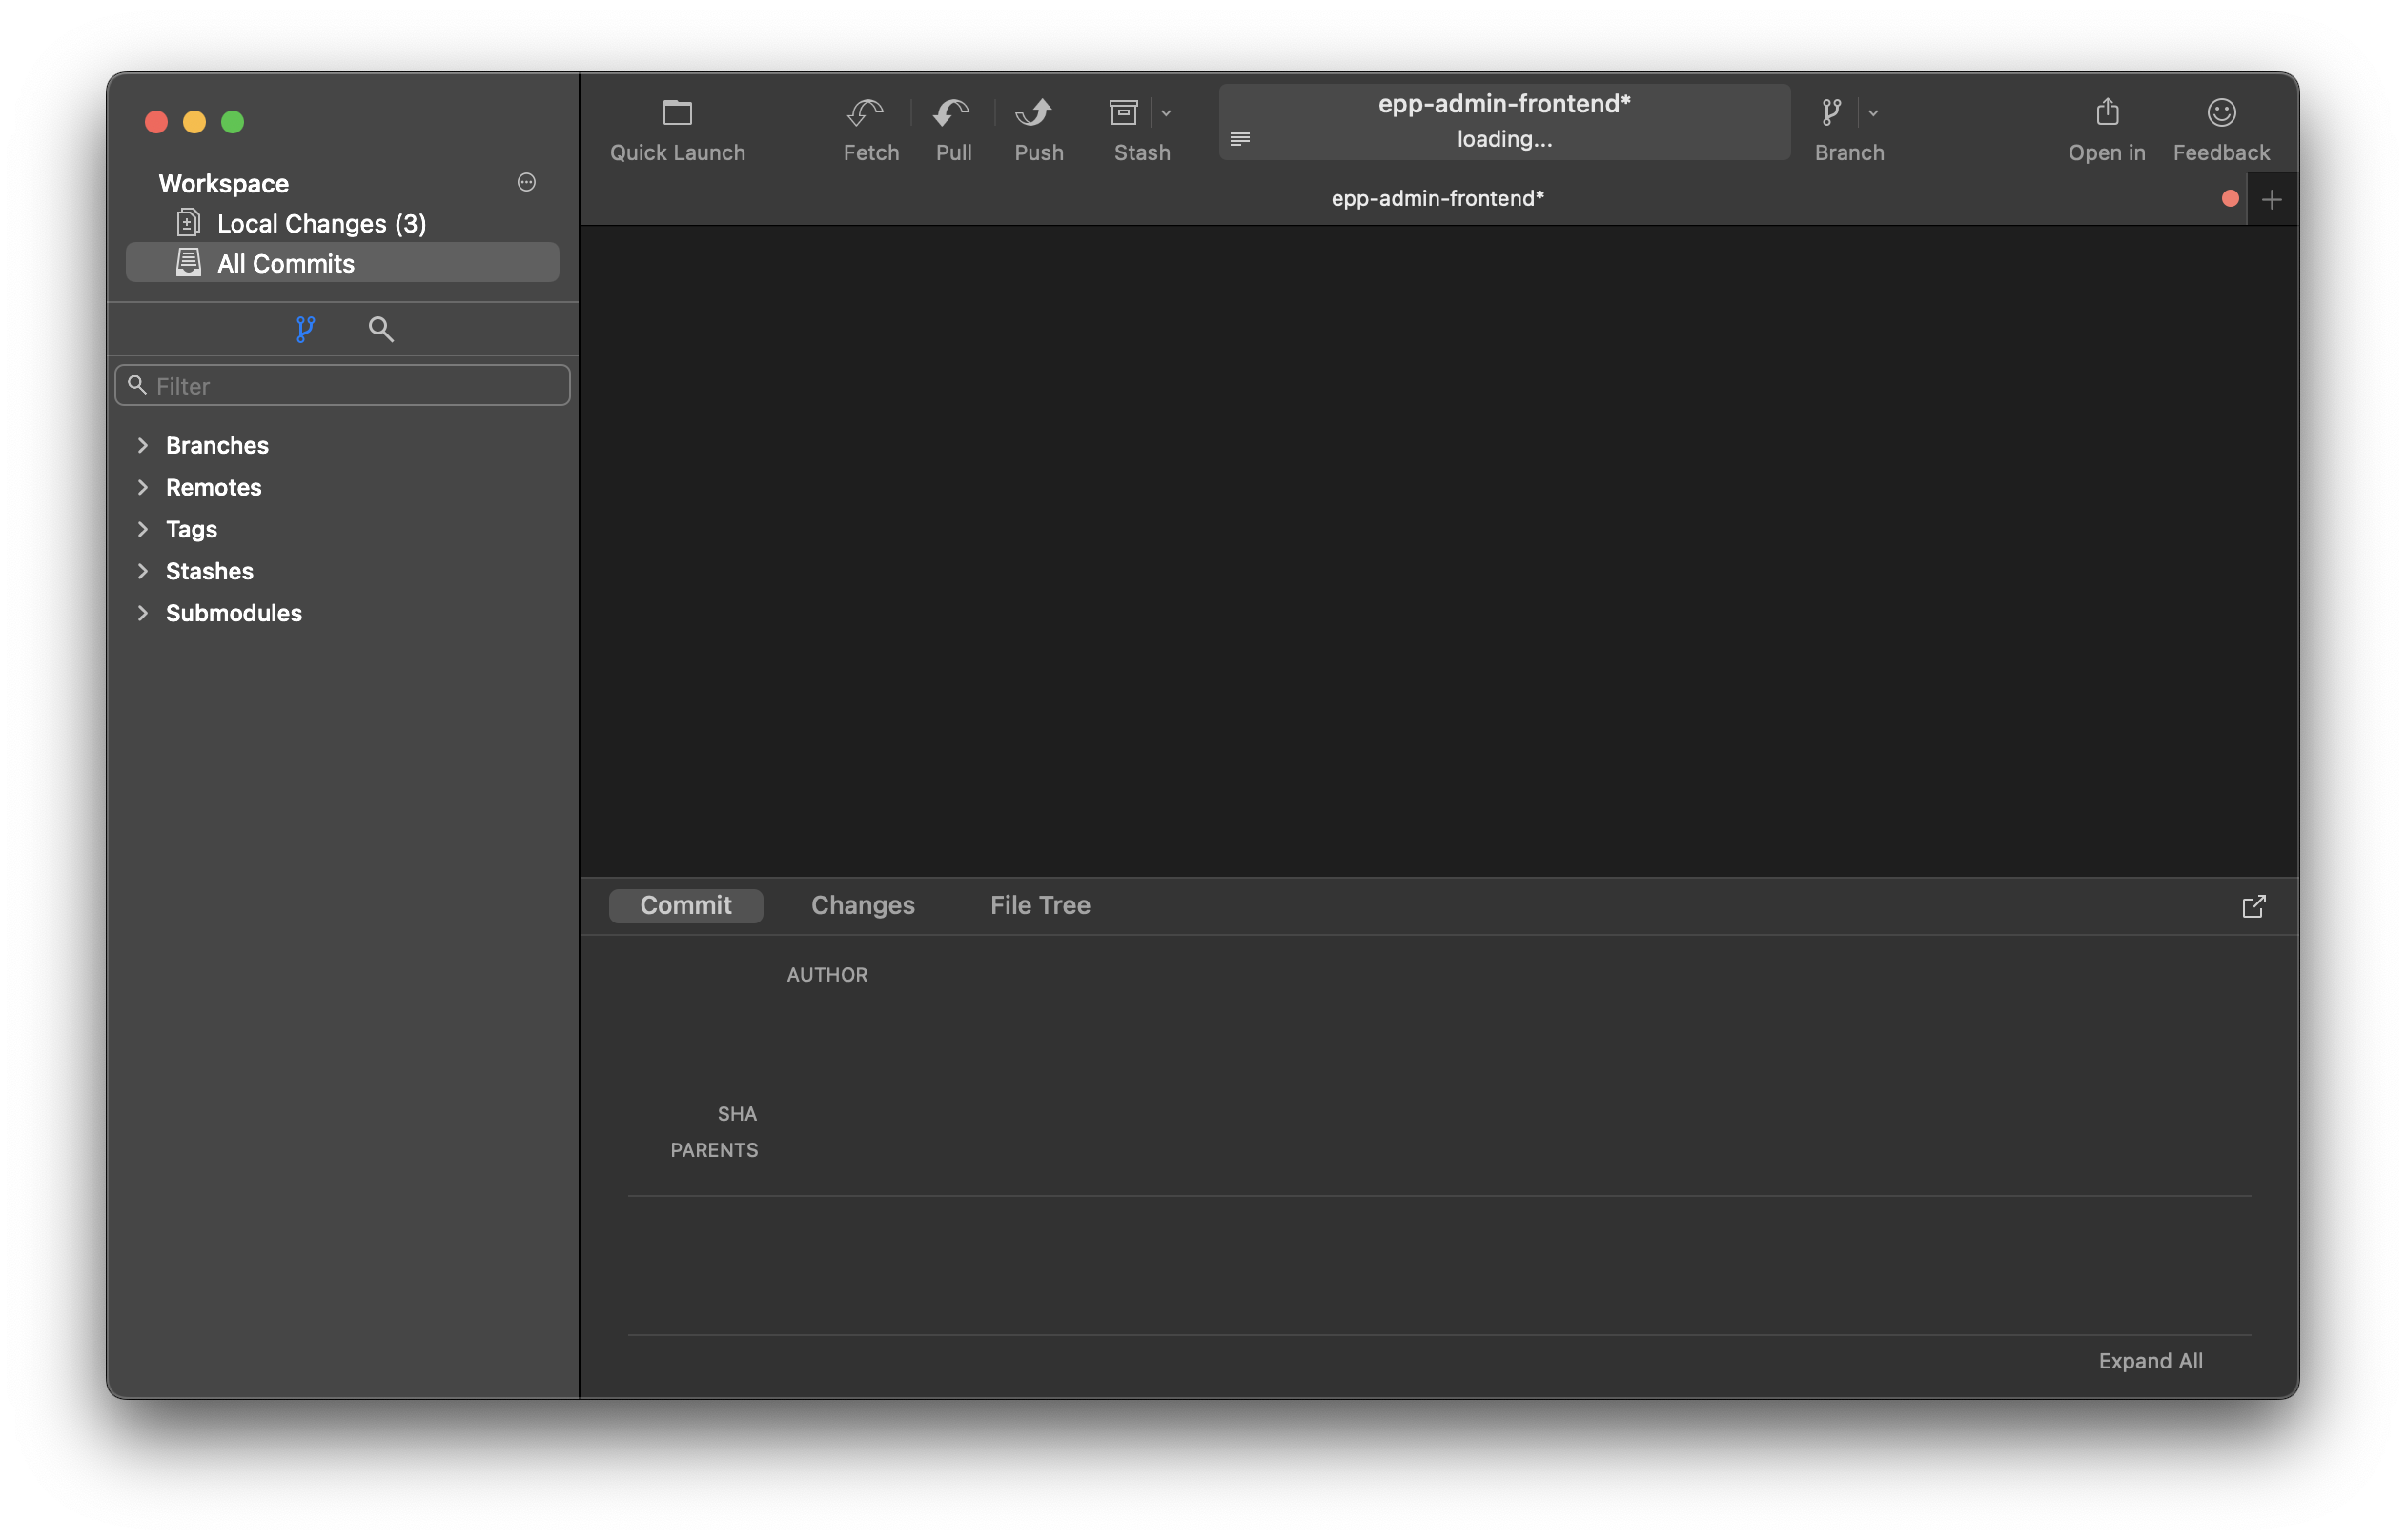2406x1540 pixels.
Task: Switch sidebar to the search icon
Action: click(x=380, y=329)
